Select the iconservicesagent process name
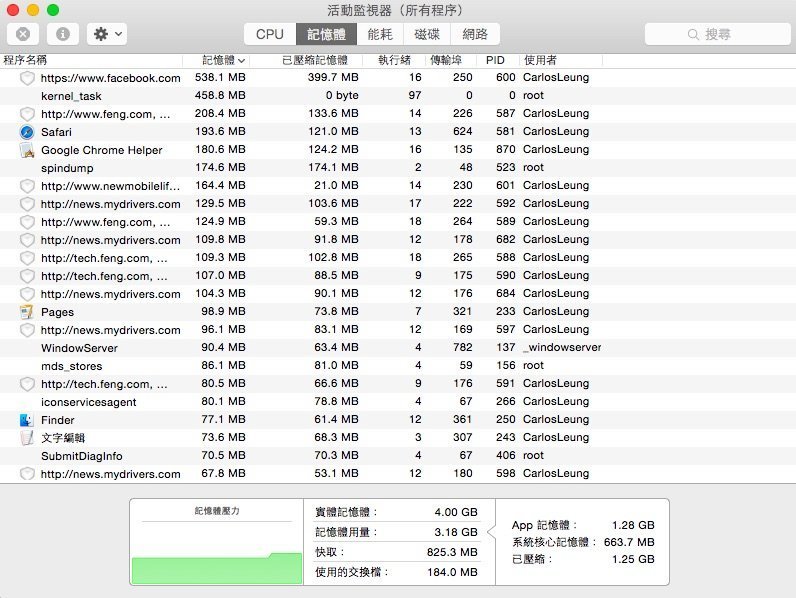This screenshot has width=796, height=598. click(88, 402)
